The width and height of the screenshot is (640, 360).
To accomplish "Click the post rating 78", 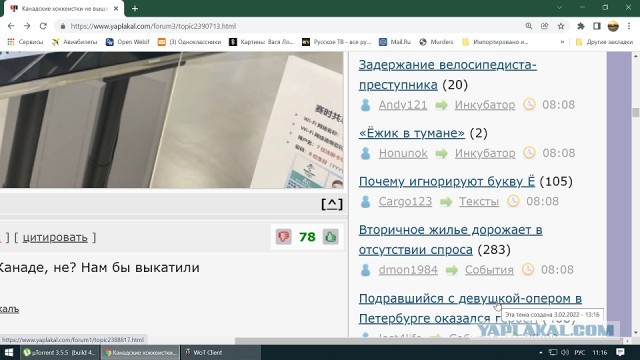I will coord(307,237).
